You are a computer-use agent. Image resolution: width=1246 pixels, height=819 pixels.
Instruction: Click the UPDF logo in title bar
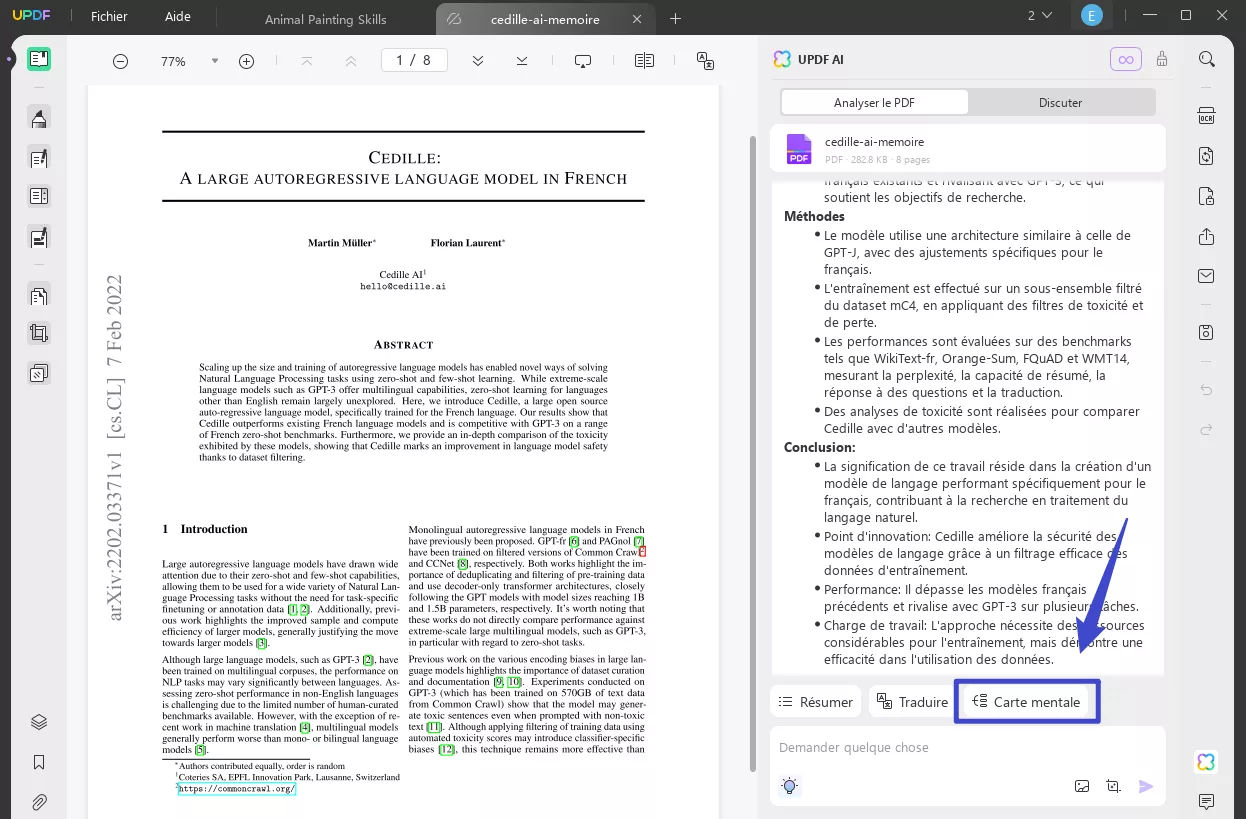tap(32, 16)
